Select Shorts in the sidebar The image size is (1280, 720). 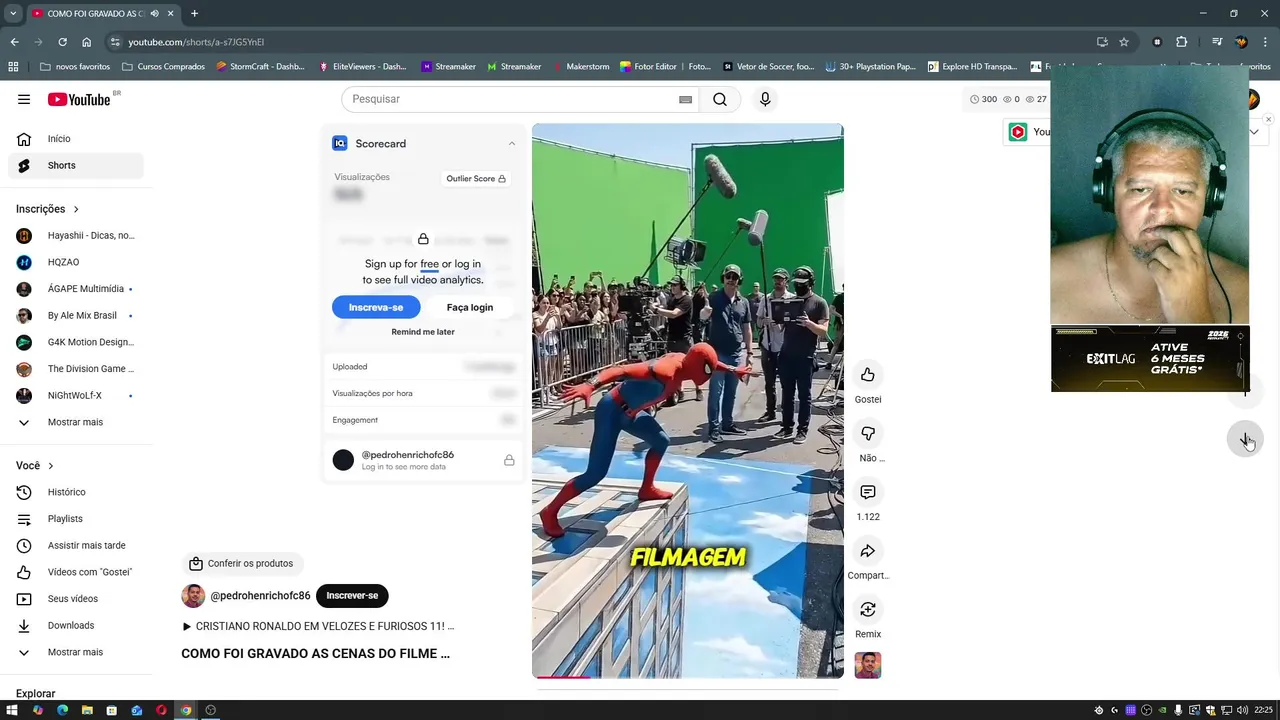pyautogui.click(x=76, y=165)
